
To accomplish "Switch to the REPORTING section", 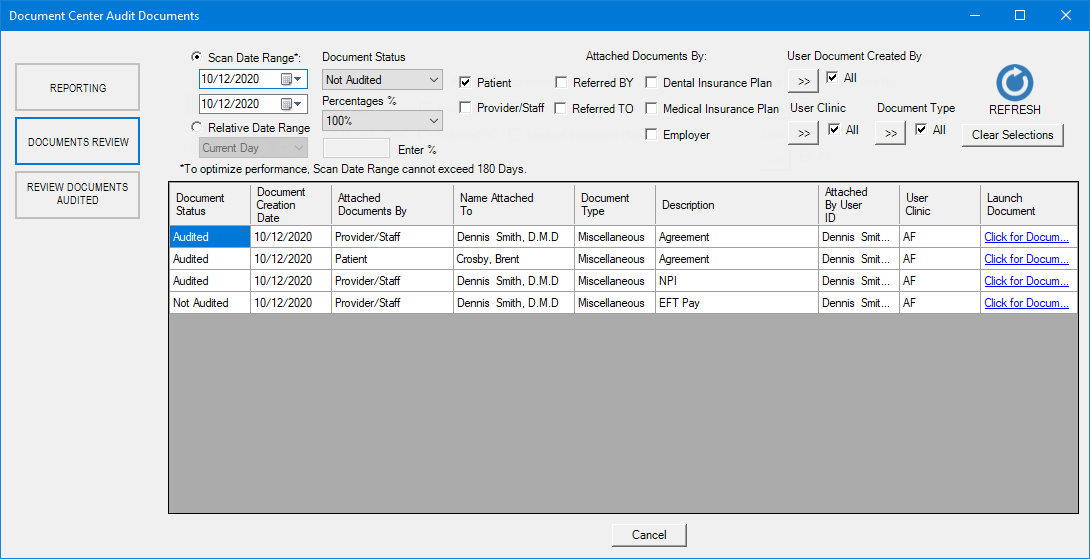I will coord(78,88).
